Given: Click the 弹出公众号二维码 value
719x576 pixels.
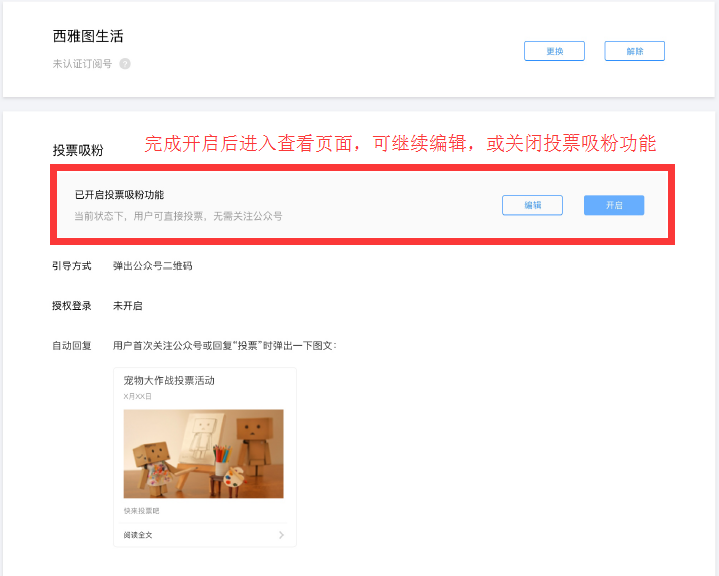Looking at the screenshot, I should [x=152, y=266].
